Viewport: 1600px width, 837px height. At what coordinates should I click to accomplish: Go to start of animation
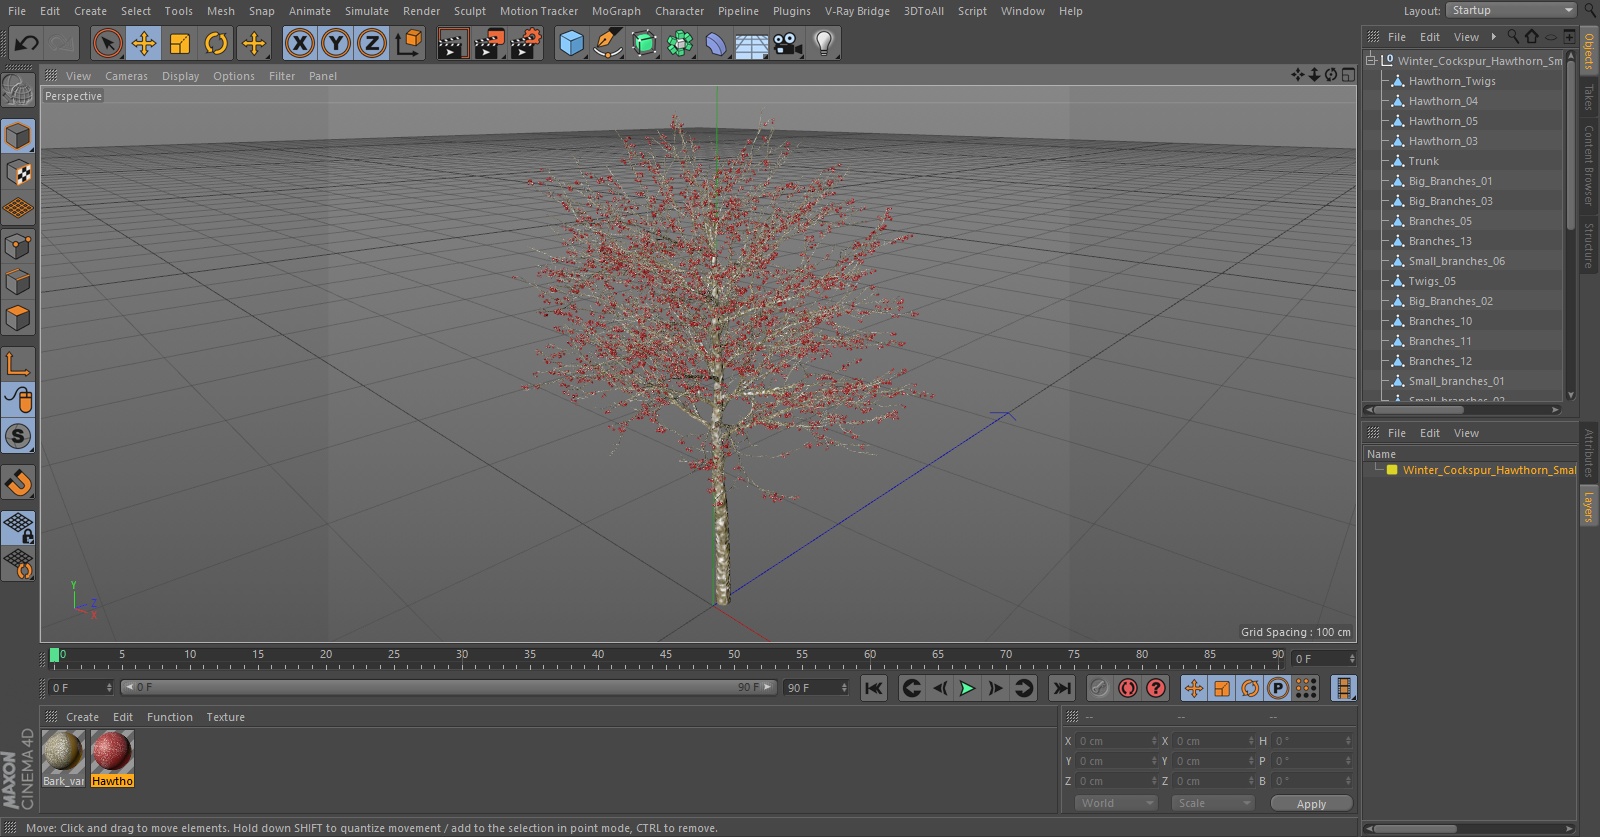[x=874, y=688]
